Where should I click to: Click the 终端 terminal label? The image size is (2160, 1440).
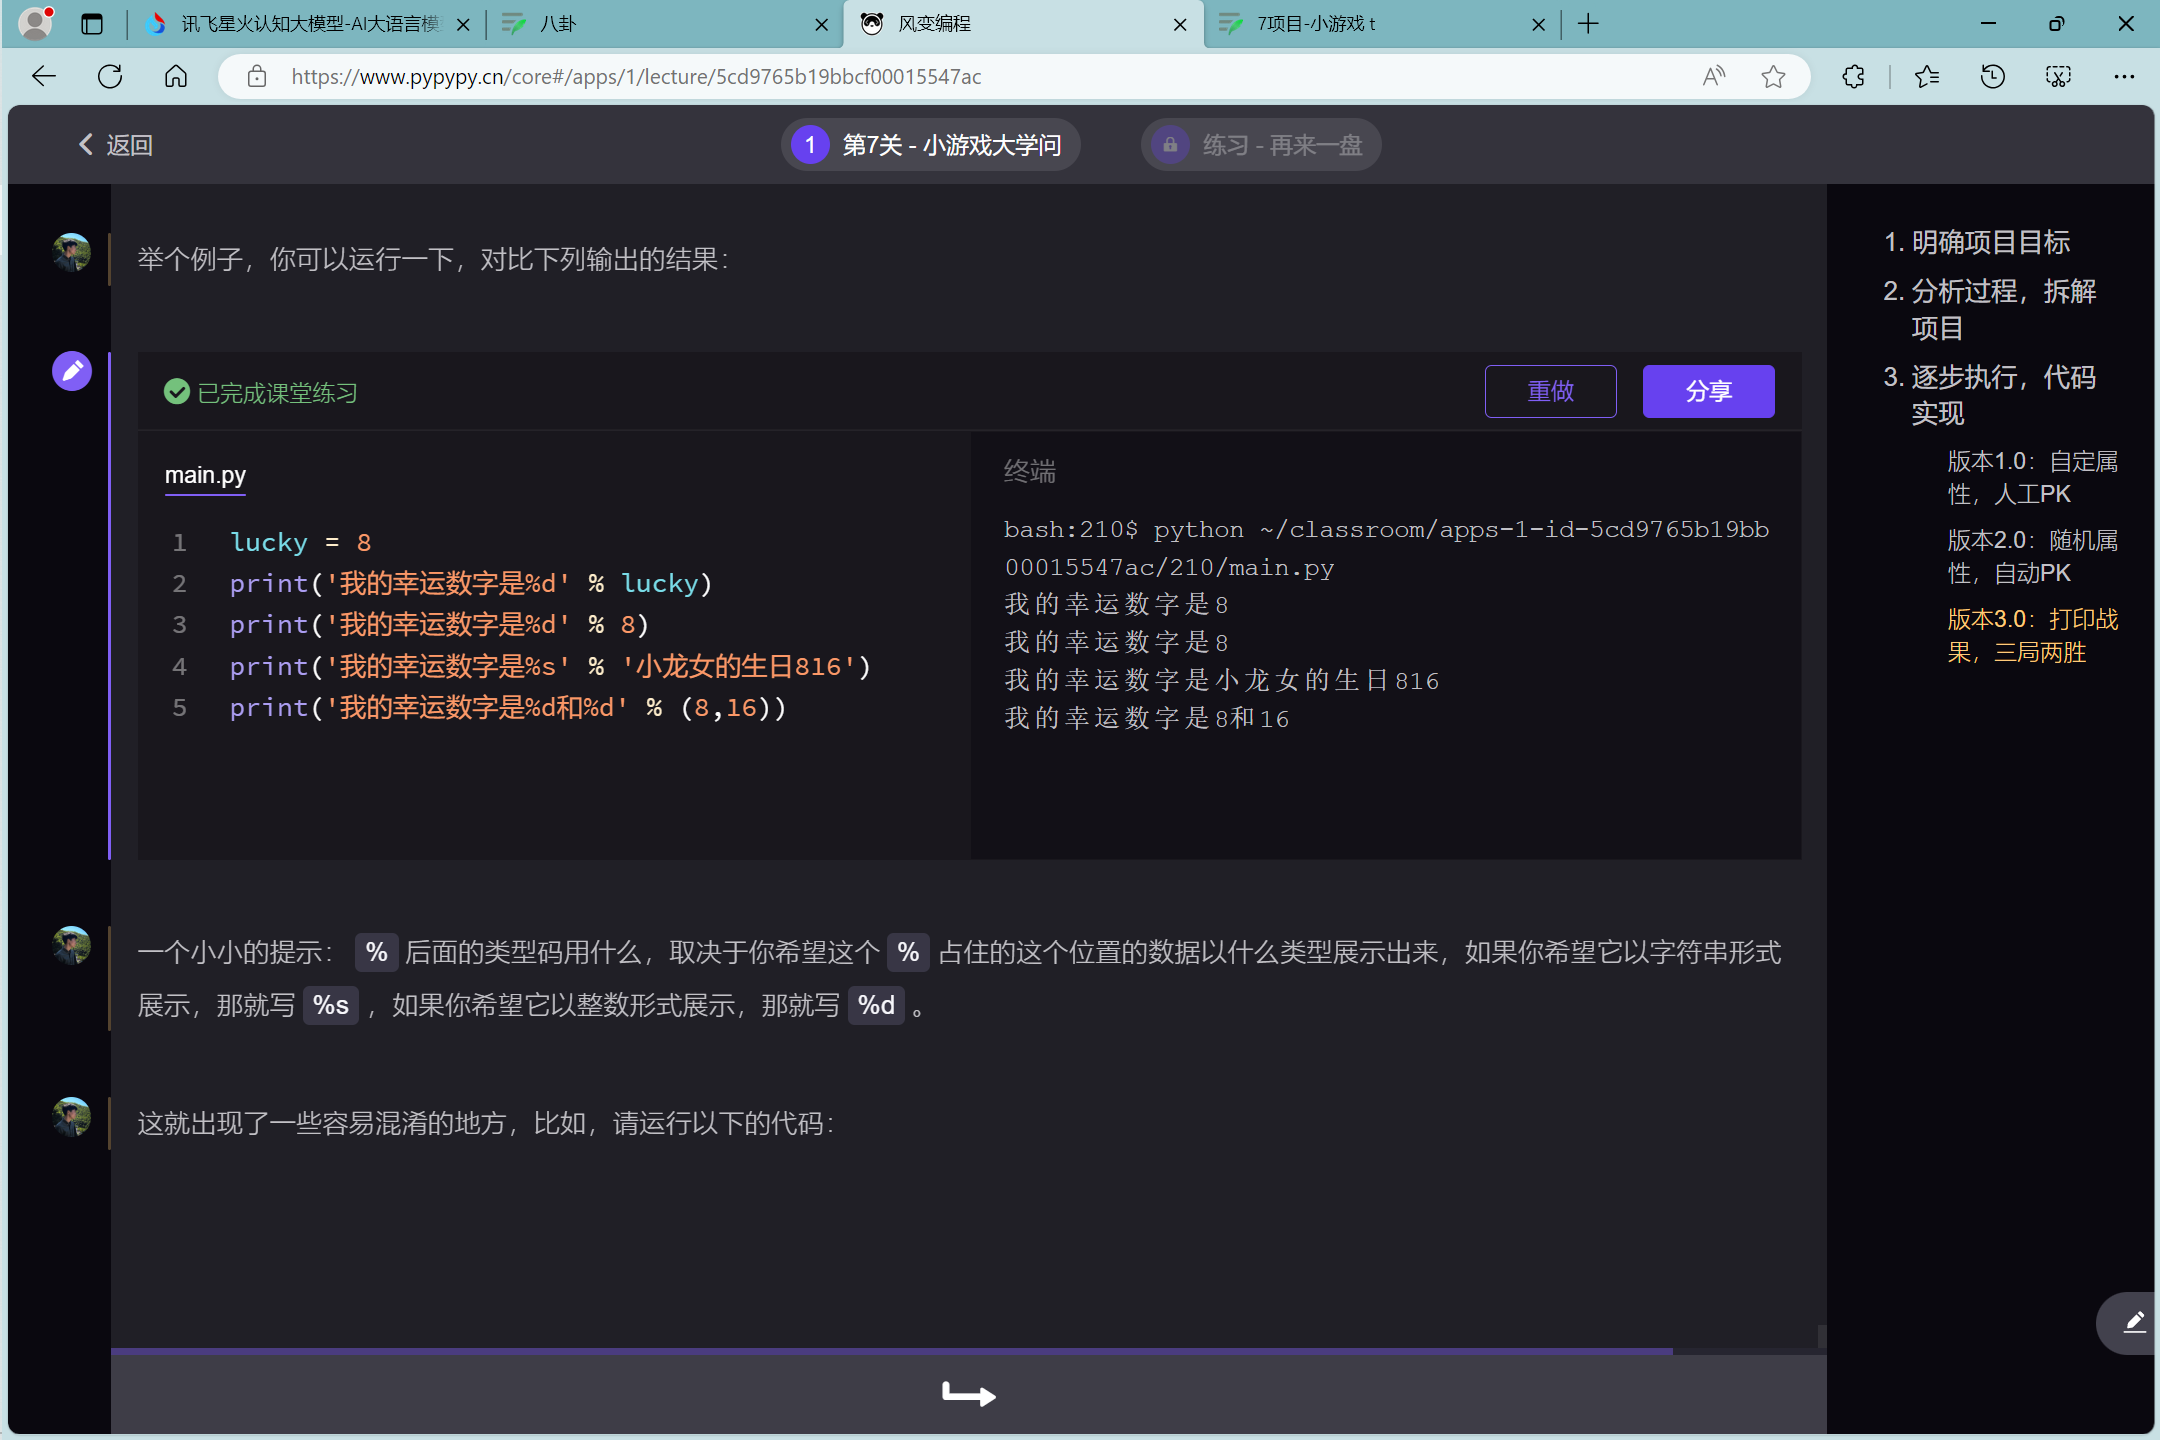[1030, 471]
